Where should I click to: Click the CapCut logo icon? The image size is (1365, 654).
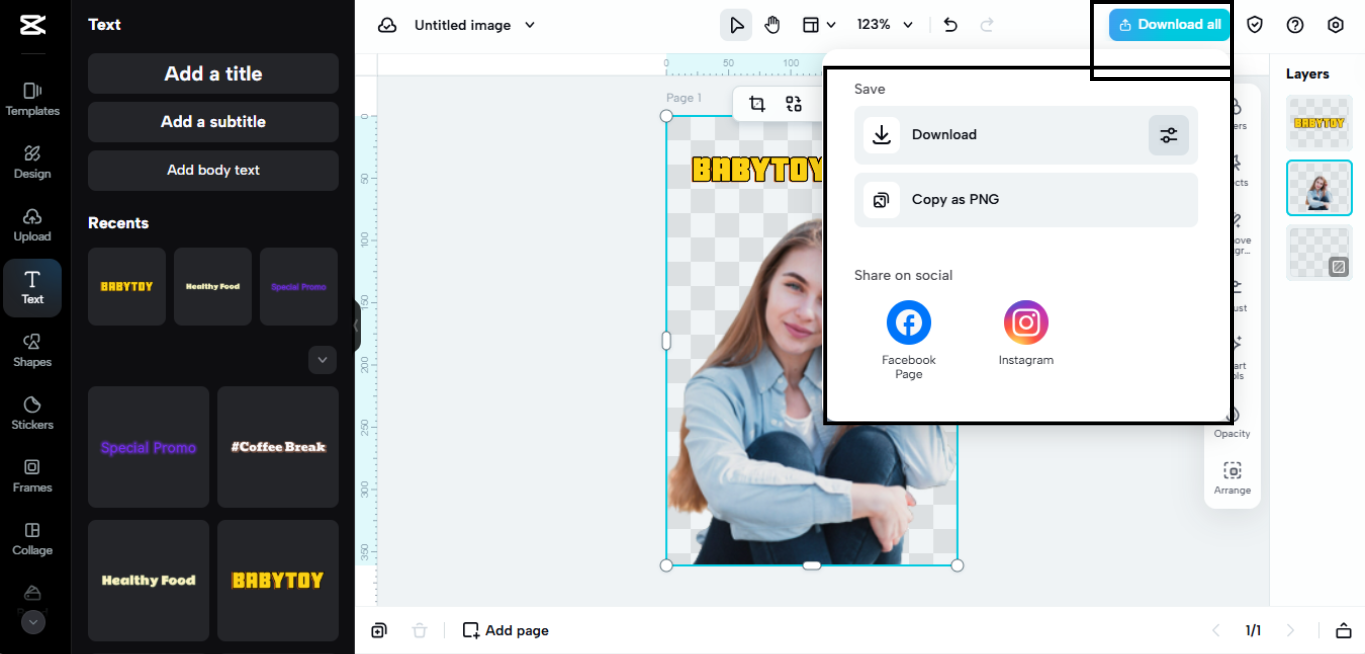33,25
